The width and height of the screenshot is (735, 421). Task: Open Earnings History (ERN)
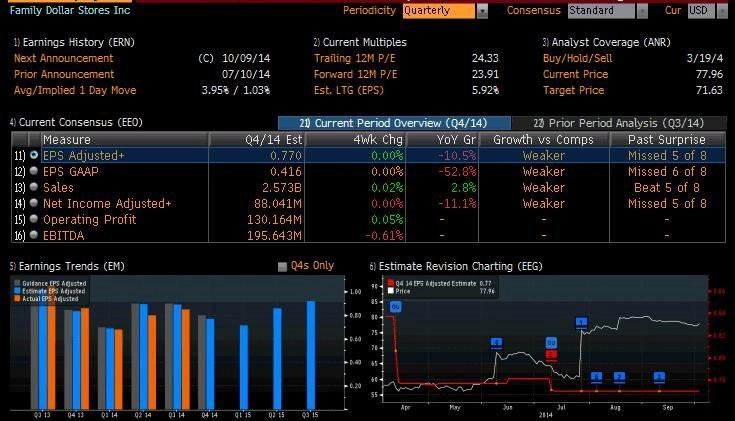(74, 42)
